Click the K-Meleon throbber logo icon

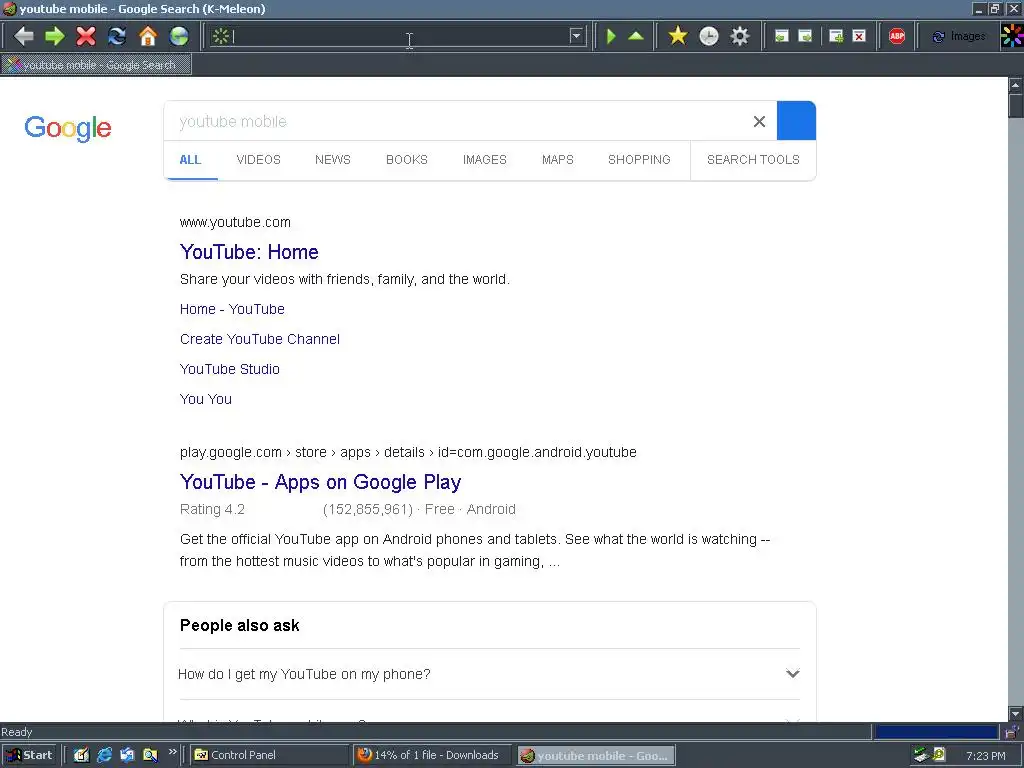(x=1012, y=36)
